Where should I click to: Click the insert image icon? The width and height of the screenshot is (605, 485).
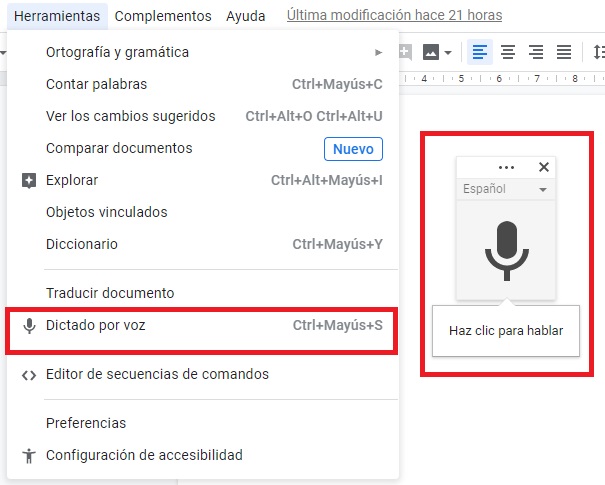431,52
